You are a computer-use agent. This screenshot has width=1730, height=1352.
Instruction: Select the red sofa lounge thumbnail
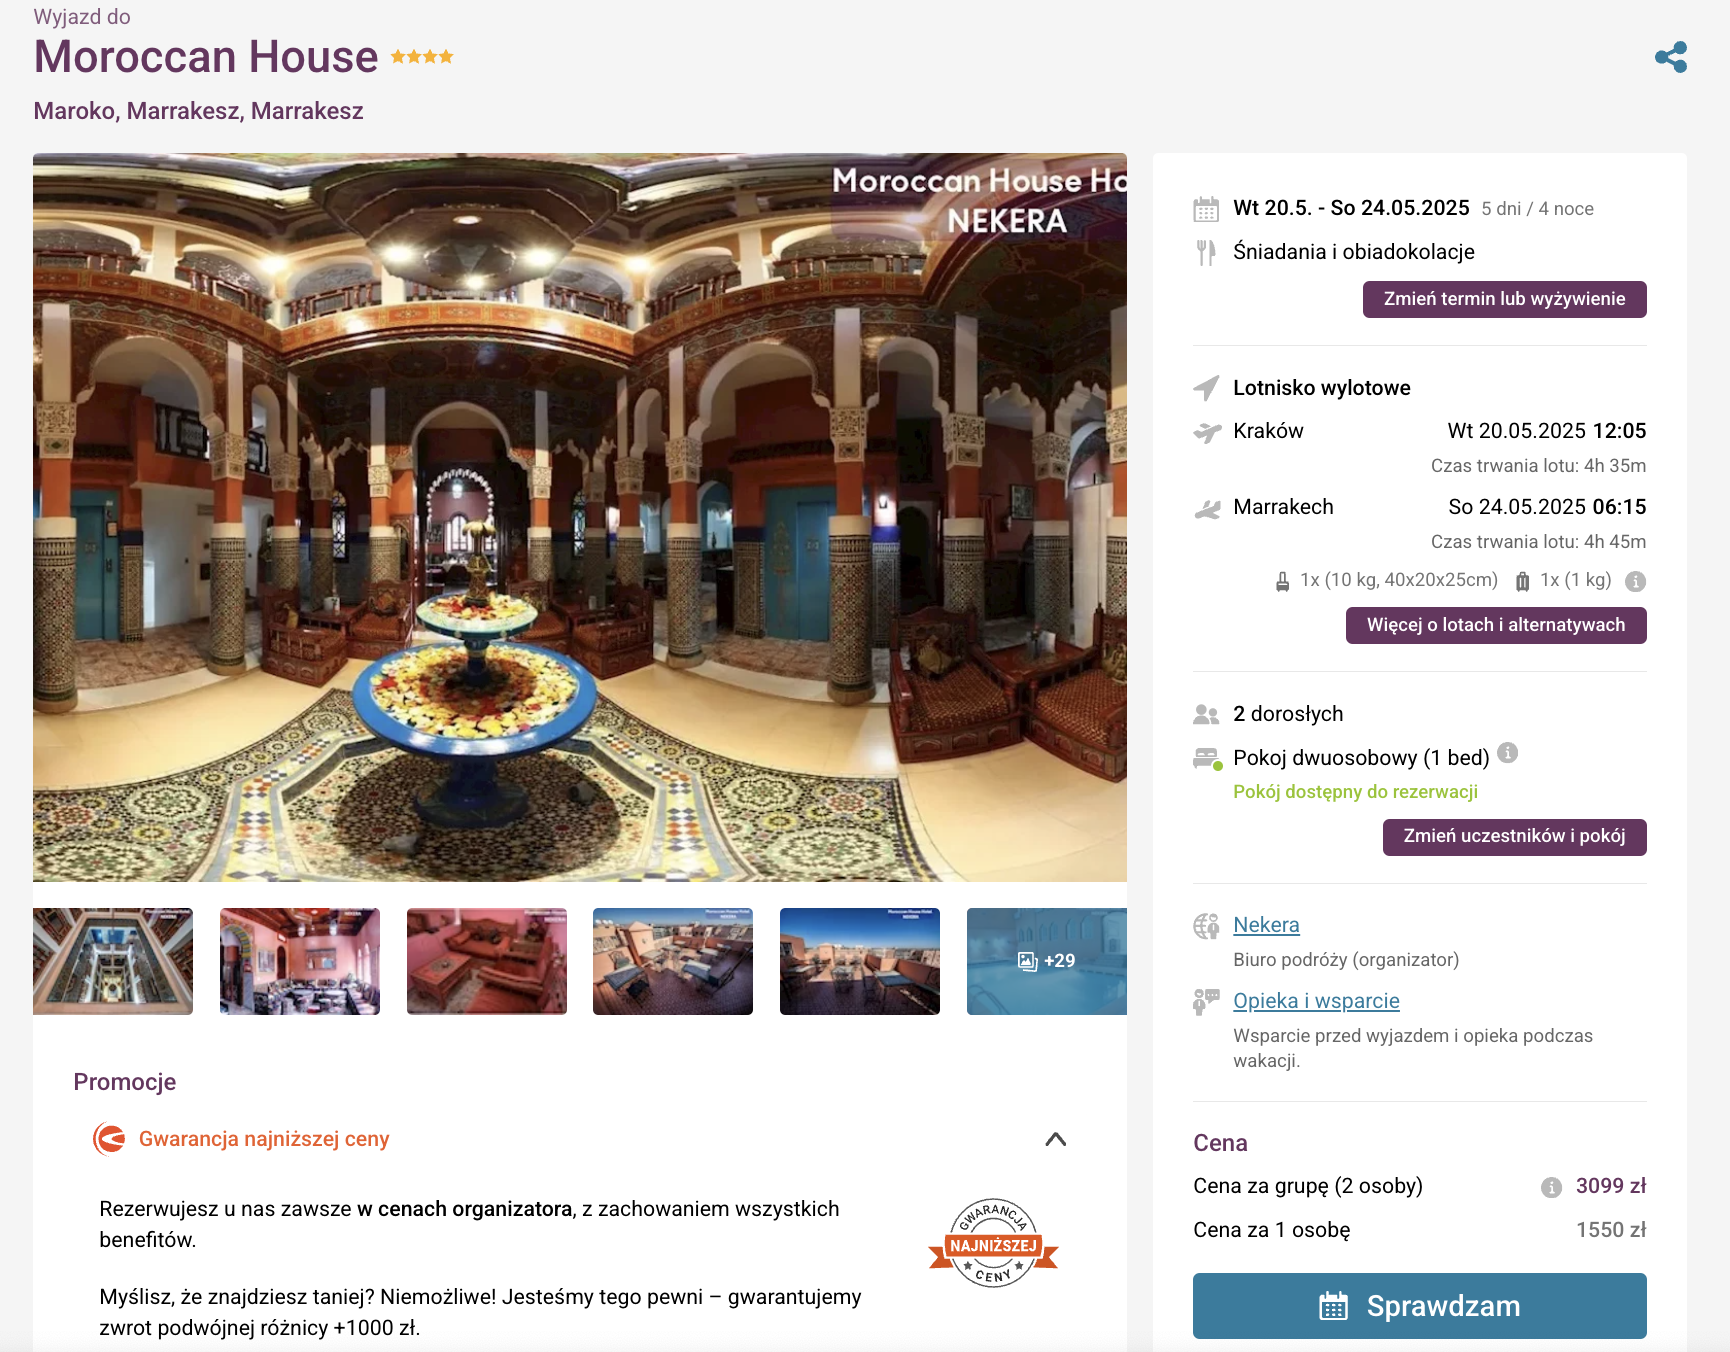(x=486, y=961)
